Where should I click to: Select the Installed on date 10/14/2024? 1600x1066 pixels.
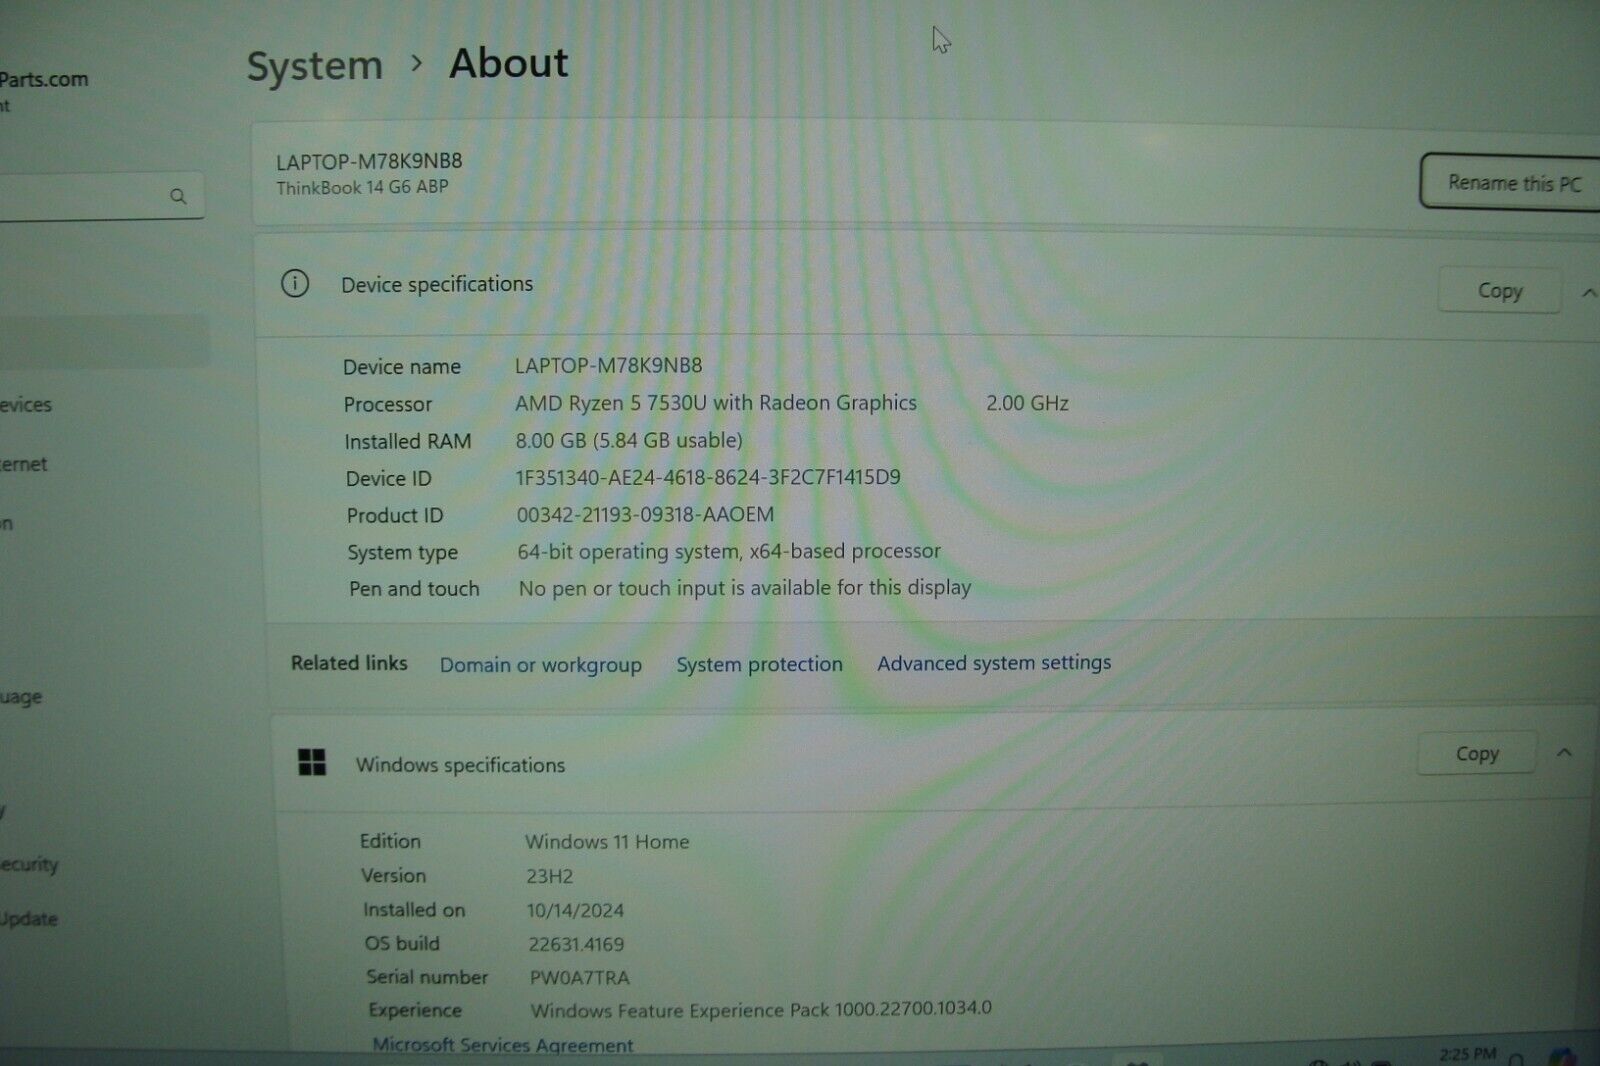(575, 910)
